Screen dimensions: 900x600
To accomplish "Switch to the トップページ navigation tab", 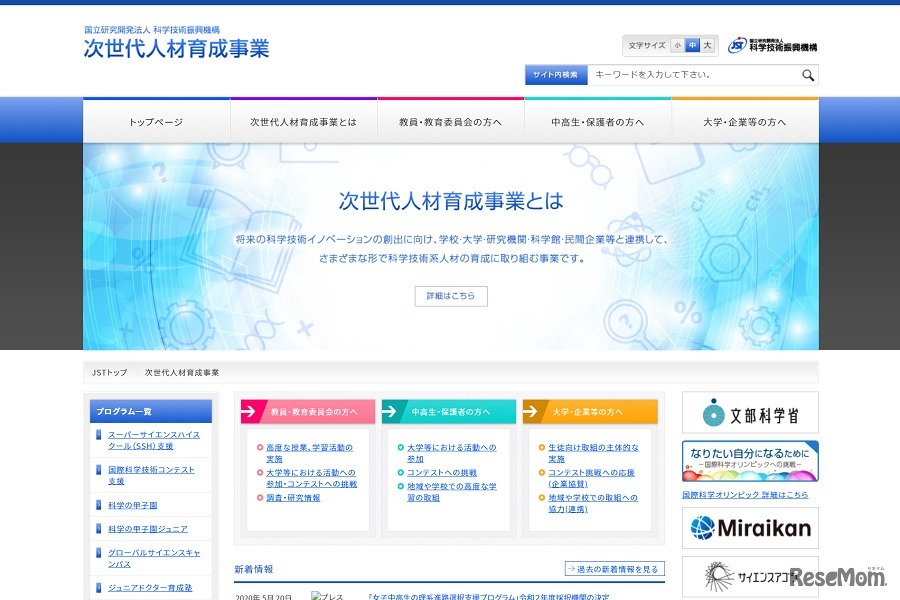I will click(157, 119).
